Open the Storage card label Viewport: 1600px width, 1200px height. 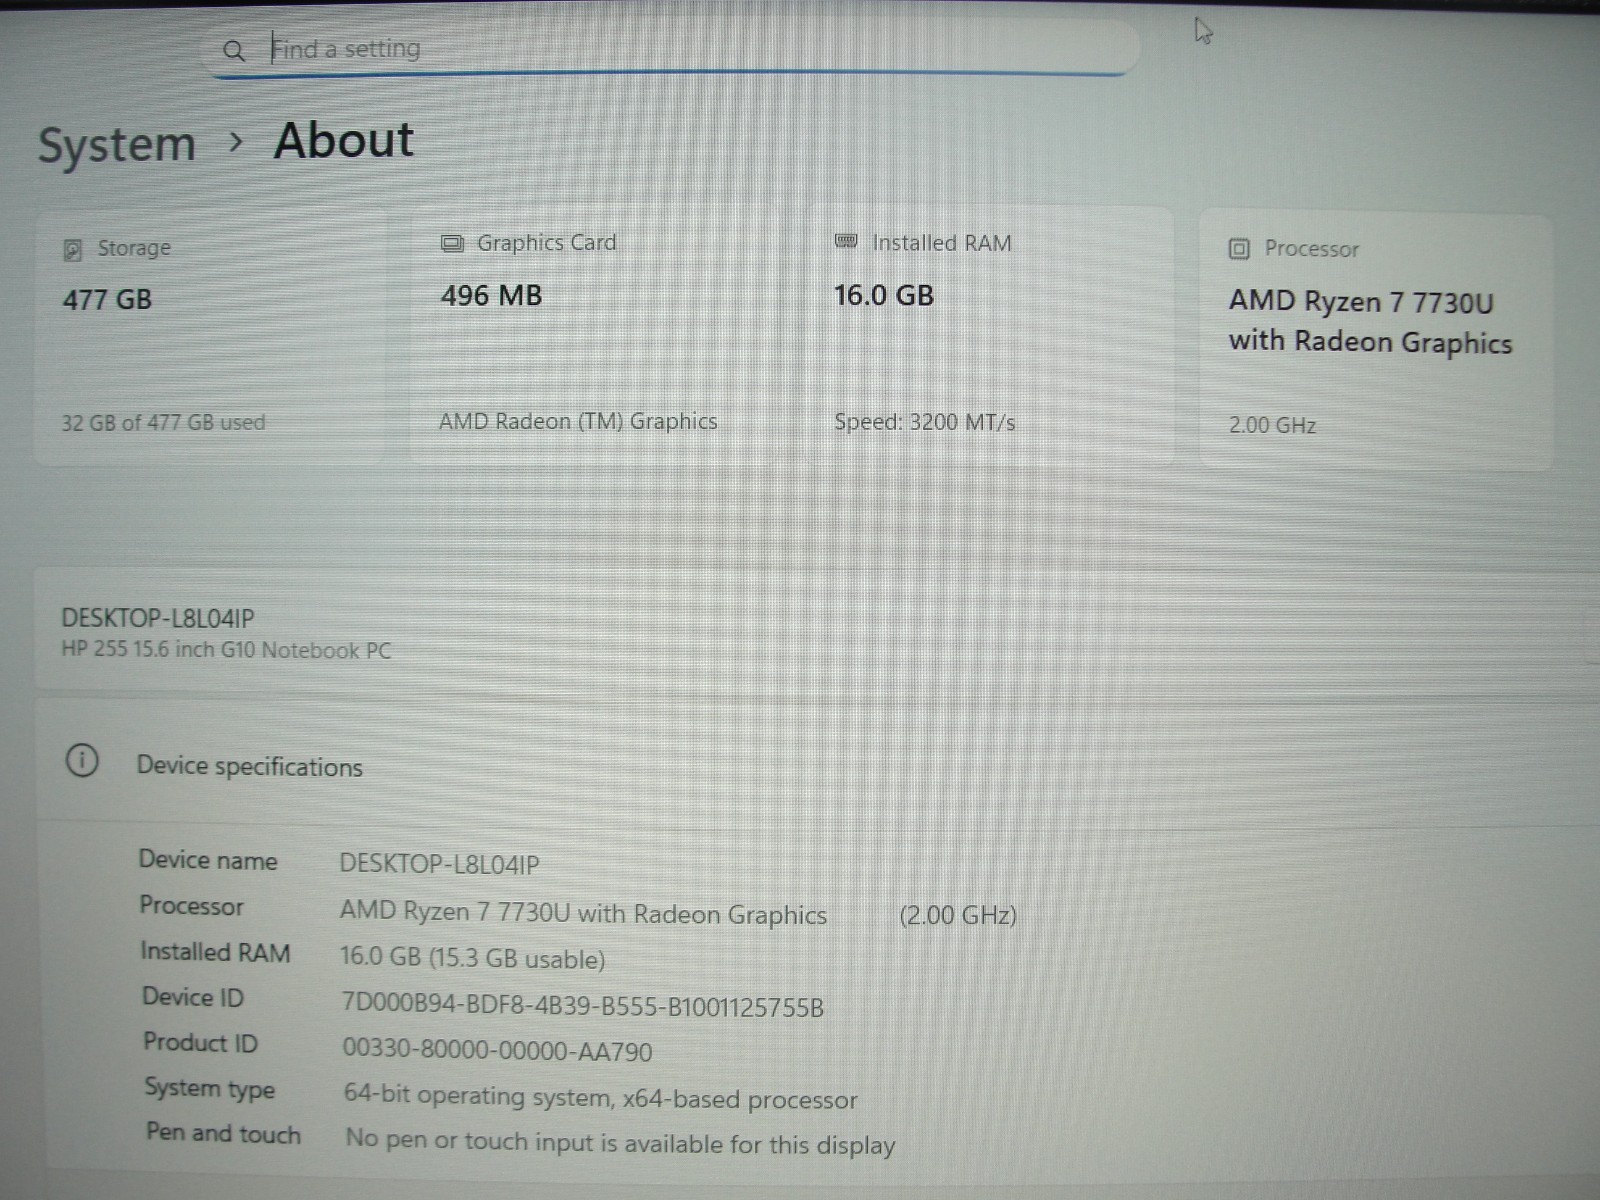(x=134, y=248)
